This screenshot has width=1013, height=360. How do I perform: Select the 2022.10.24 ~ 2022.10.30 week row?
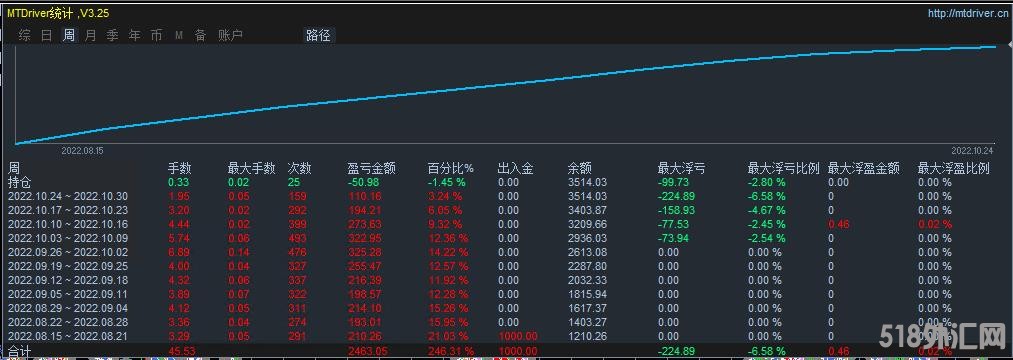[506, 196]
